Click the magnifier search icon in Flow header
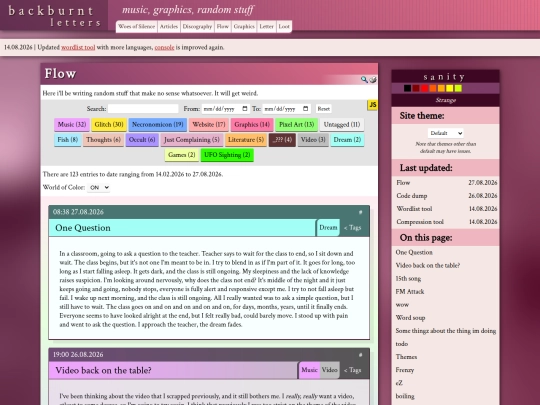Image resolution: width=540 pixels, height=405 pixels. point(364,80)
